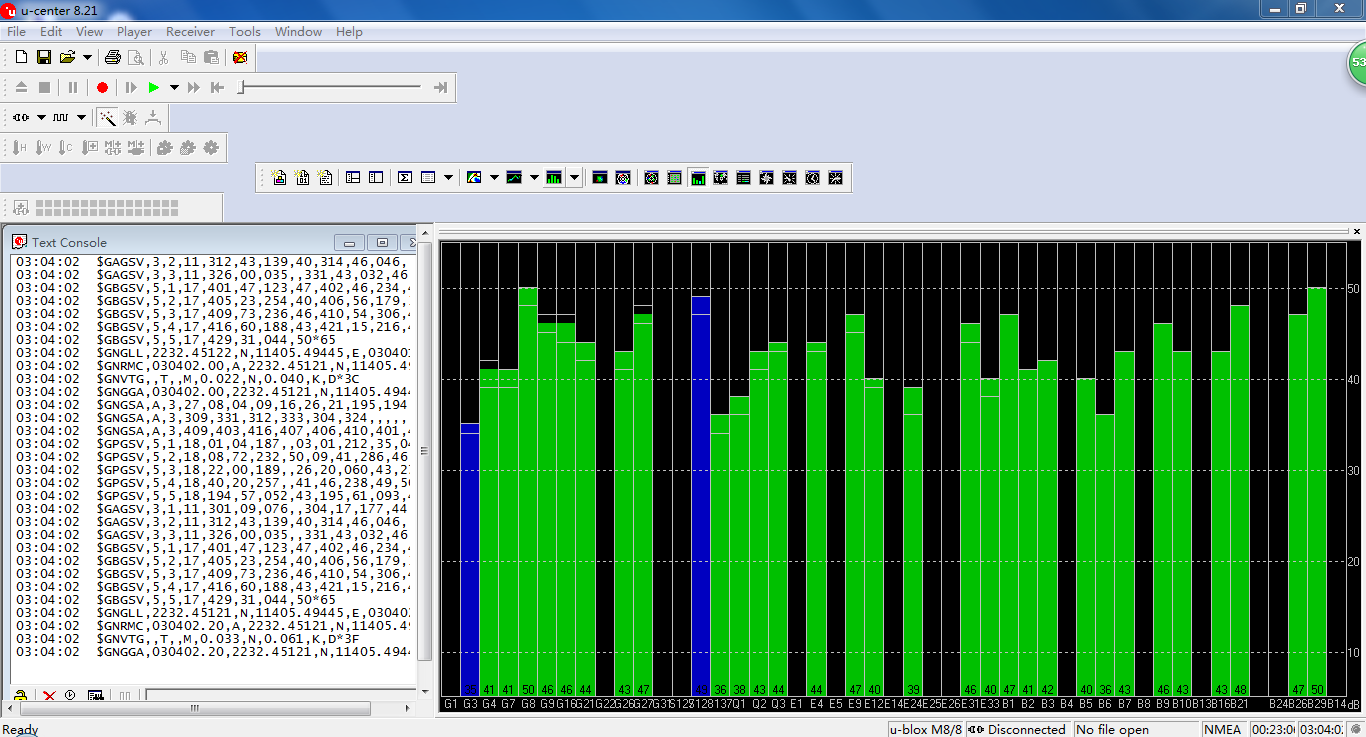This screenshot has width=1366, height=737.
Task: Click the red record button
Action: [102, 88]
